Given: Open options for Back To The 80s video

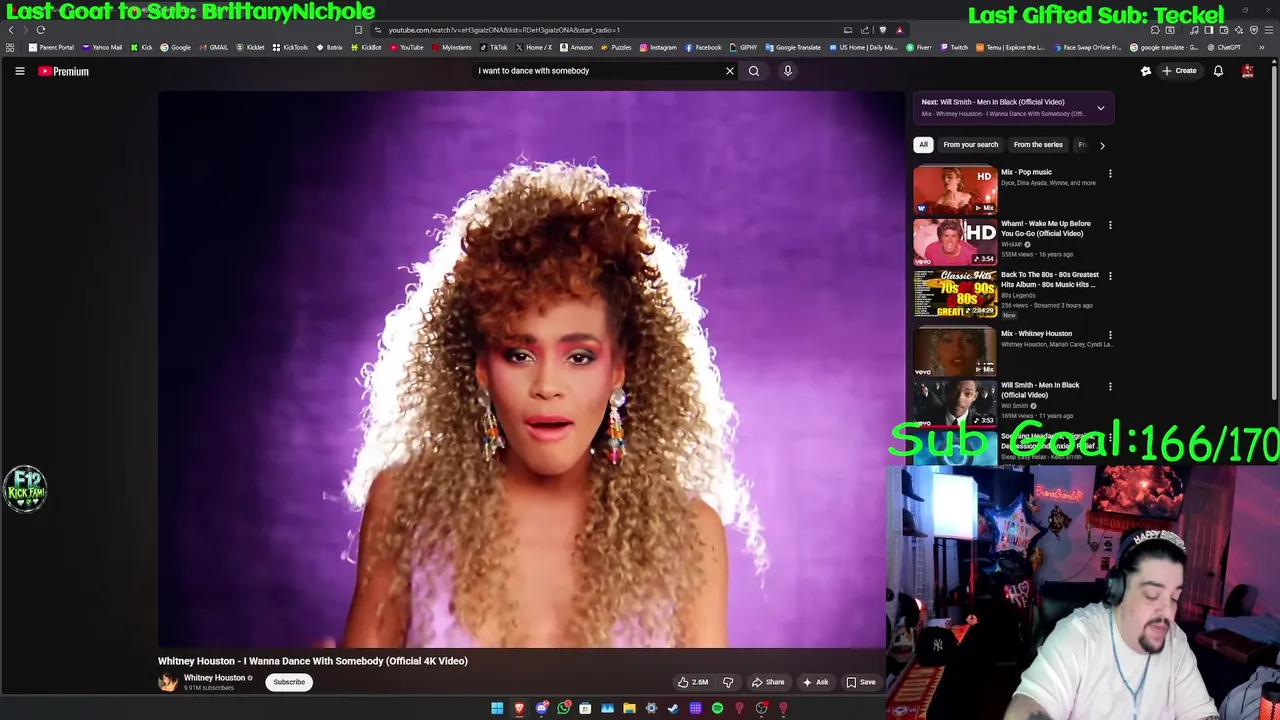Looking at the screenshot, I should pyautogui.click(x=1110, y=276).
